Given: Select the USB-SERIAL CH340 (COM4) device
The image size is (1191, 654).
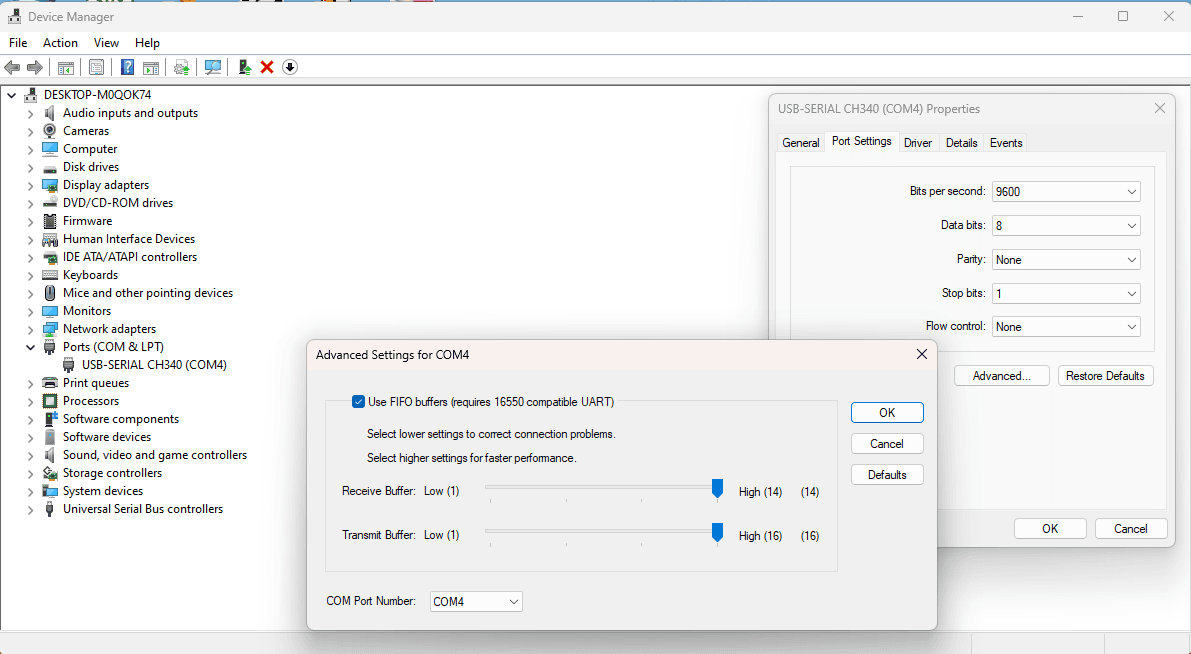Looking at the screenshot, I should [154, 365].
